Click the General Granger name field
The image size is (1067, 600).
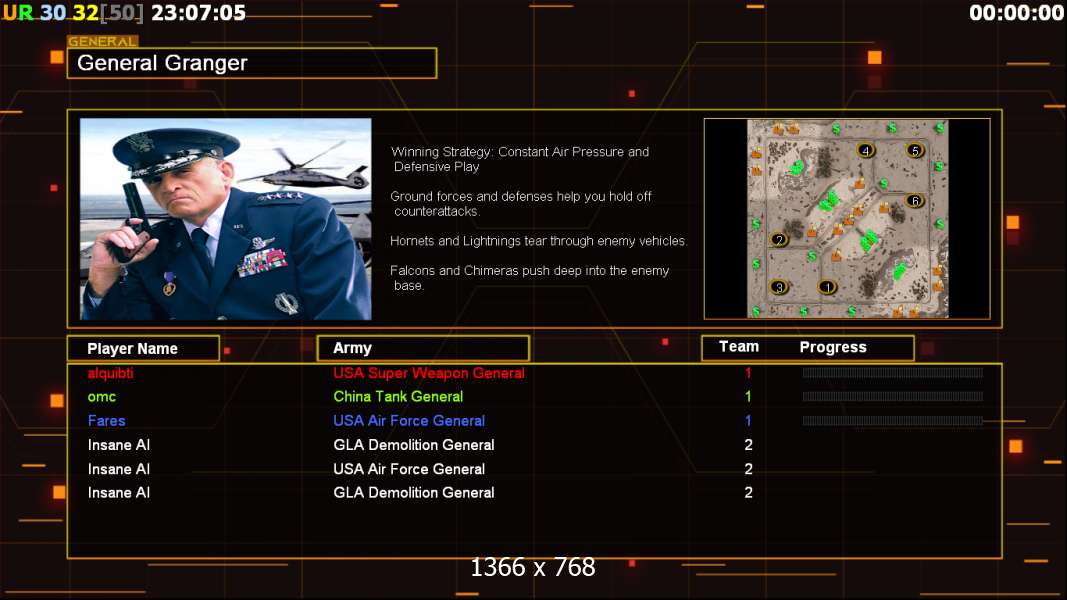click(x=252, y=63)
